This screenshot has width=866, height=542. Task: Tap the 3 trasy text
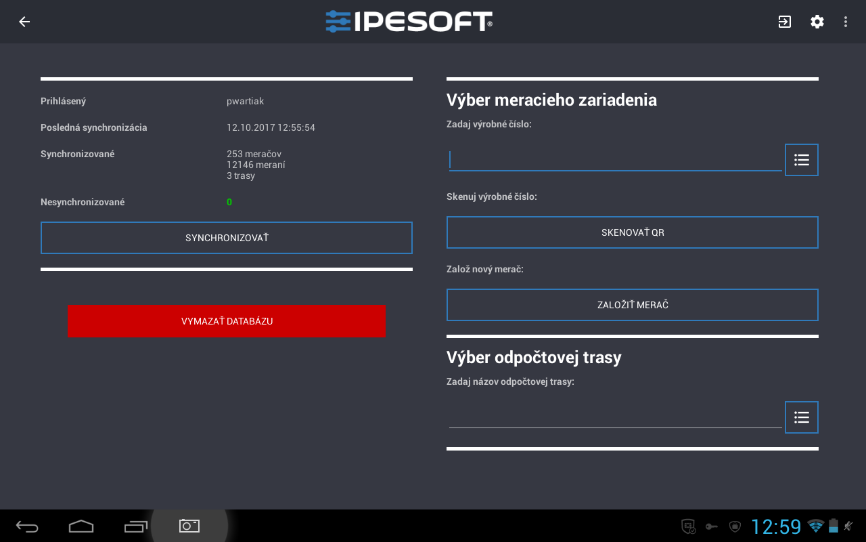(241, 176)
